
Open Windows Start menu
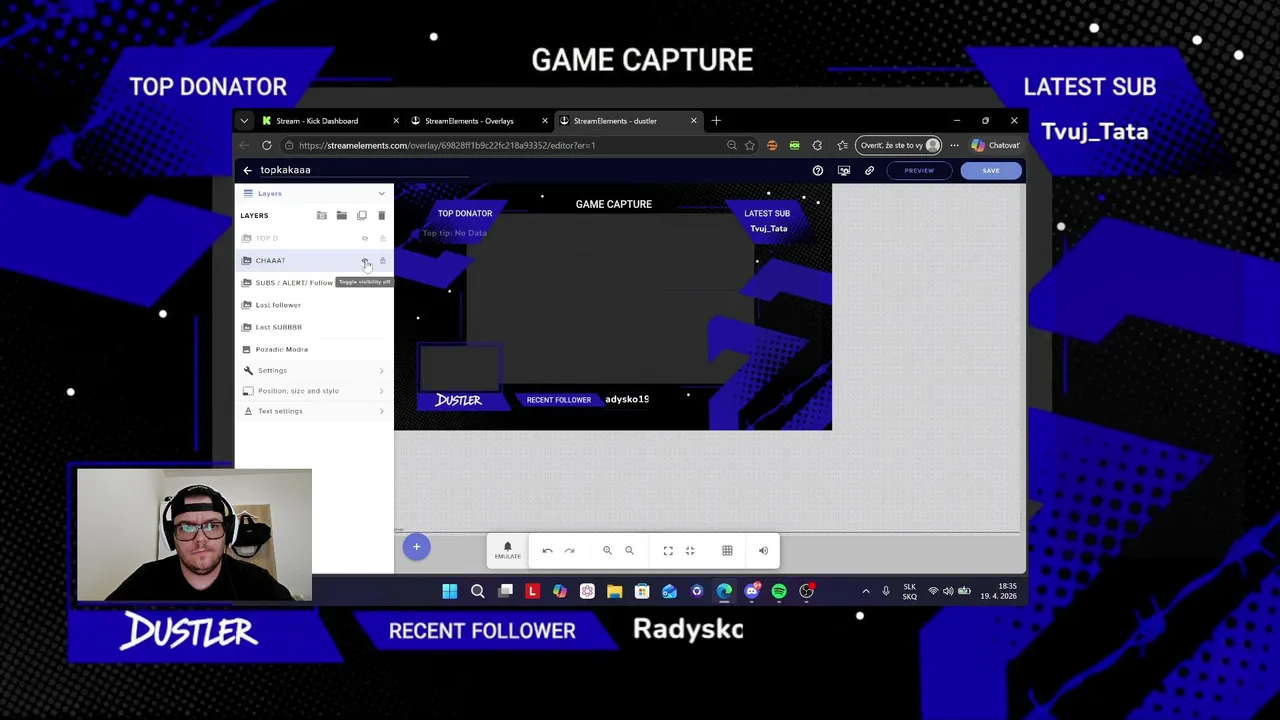click(450, 591)
